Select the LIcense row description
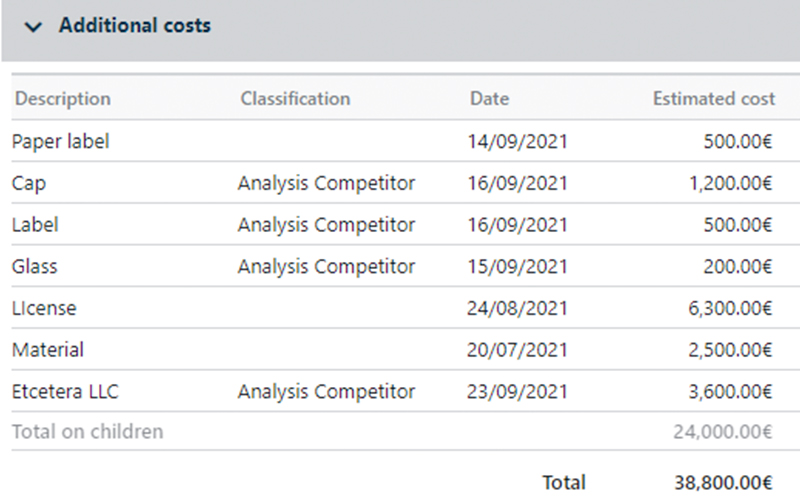 (44, 309)
